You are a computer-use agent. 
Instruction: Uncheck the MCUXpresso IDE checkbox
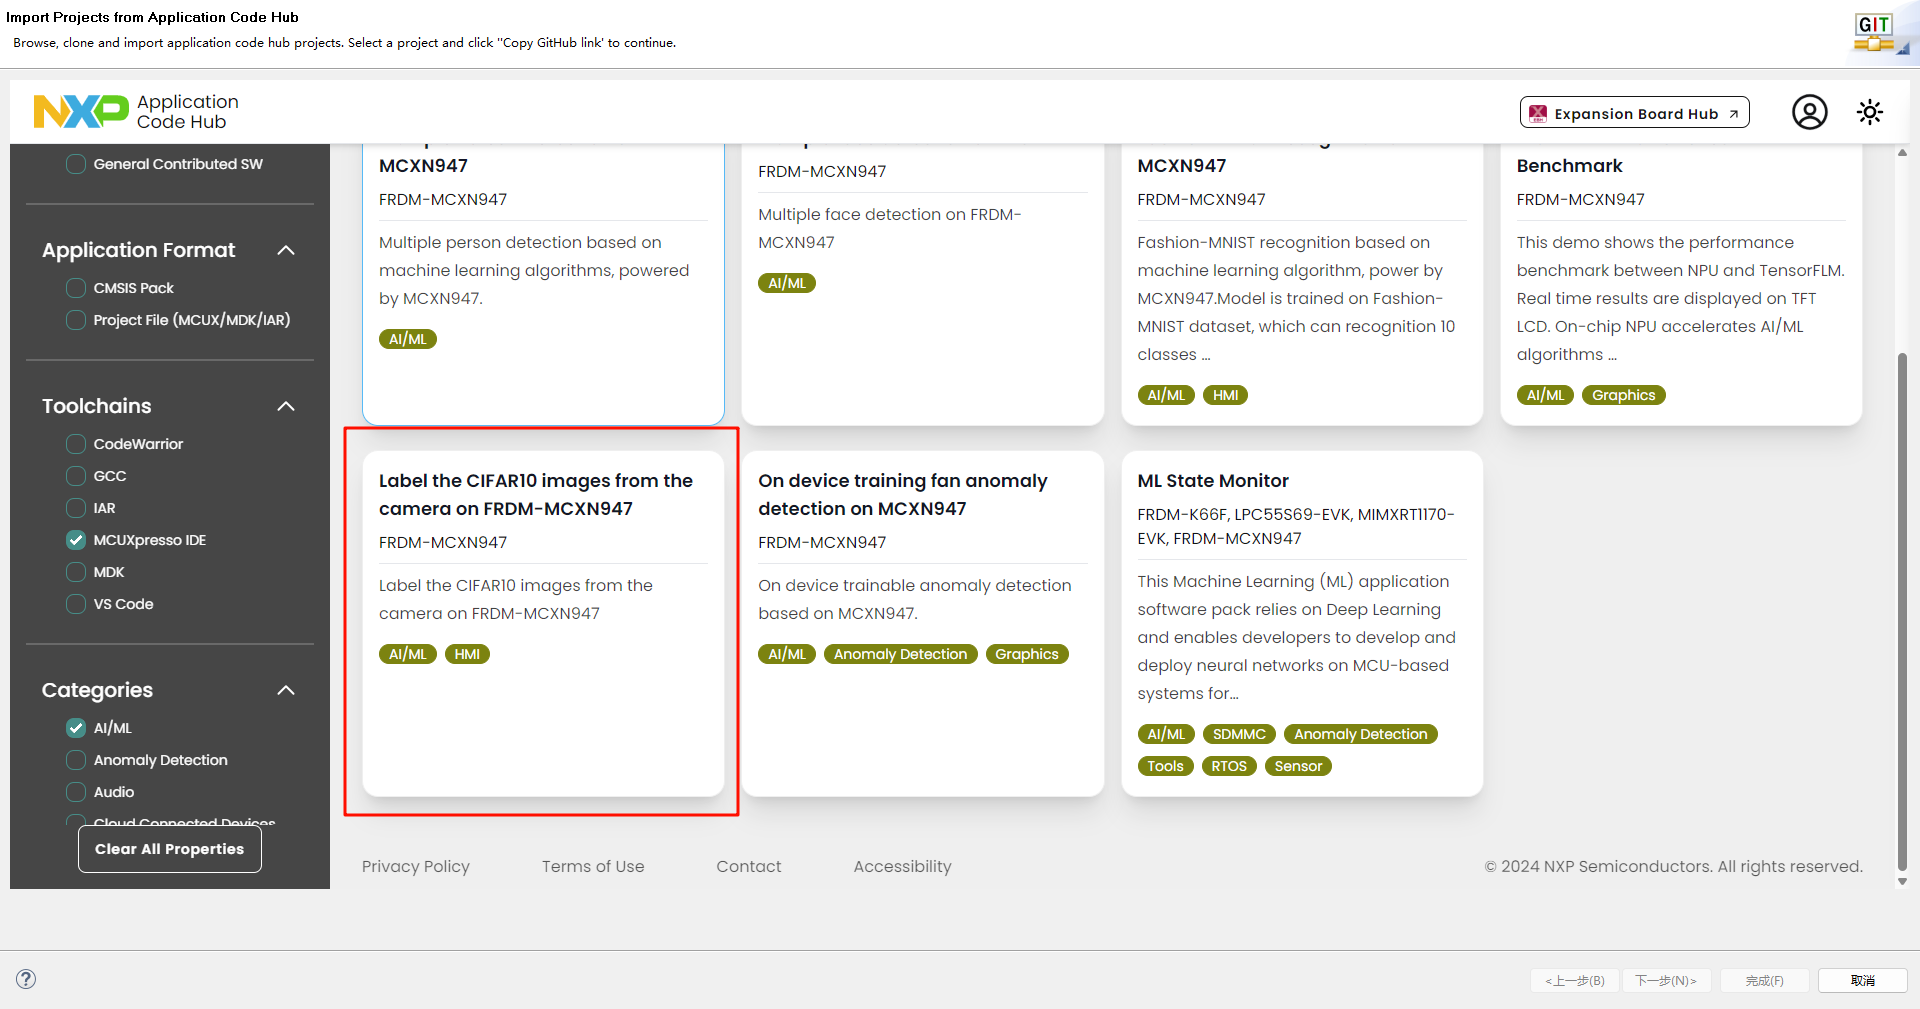(x=76, y=540)
